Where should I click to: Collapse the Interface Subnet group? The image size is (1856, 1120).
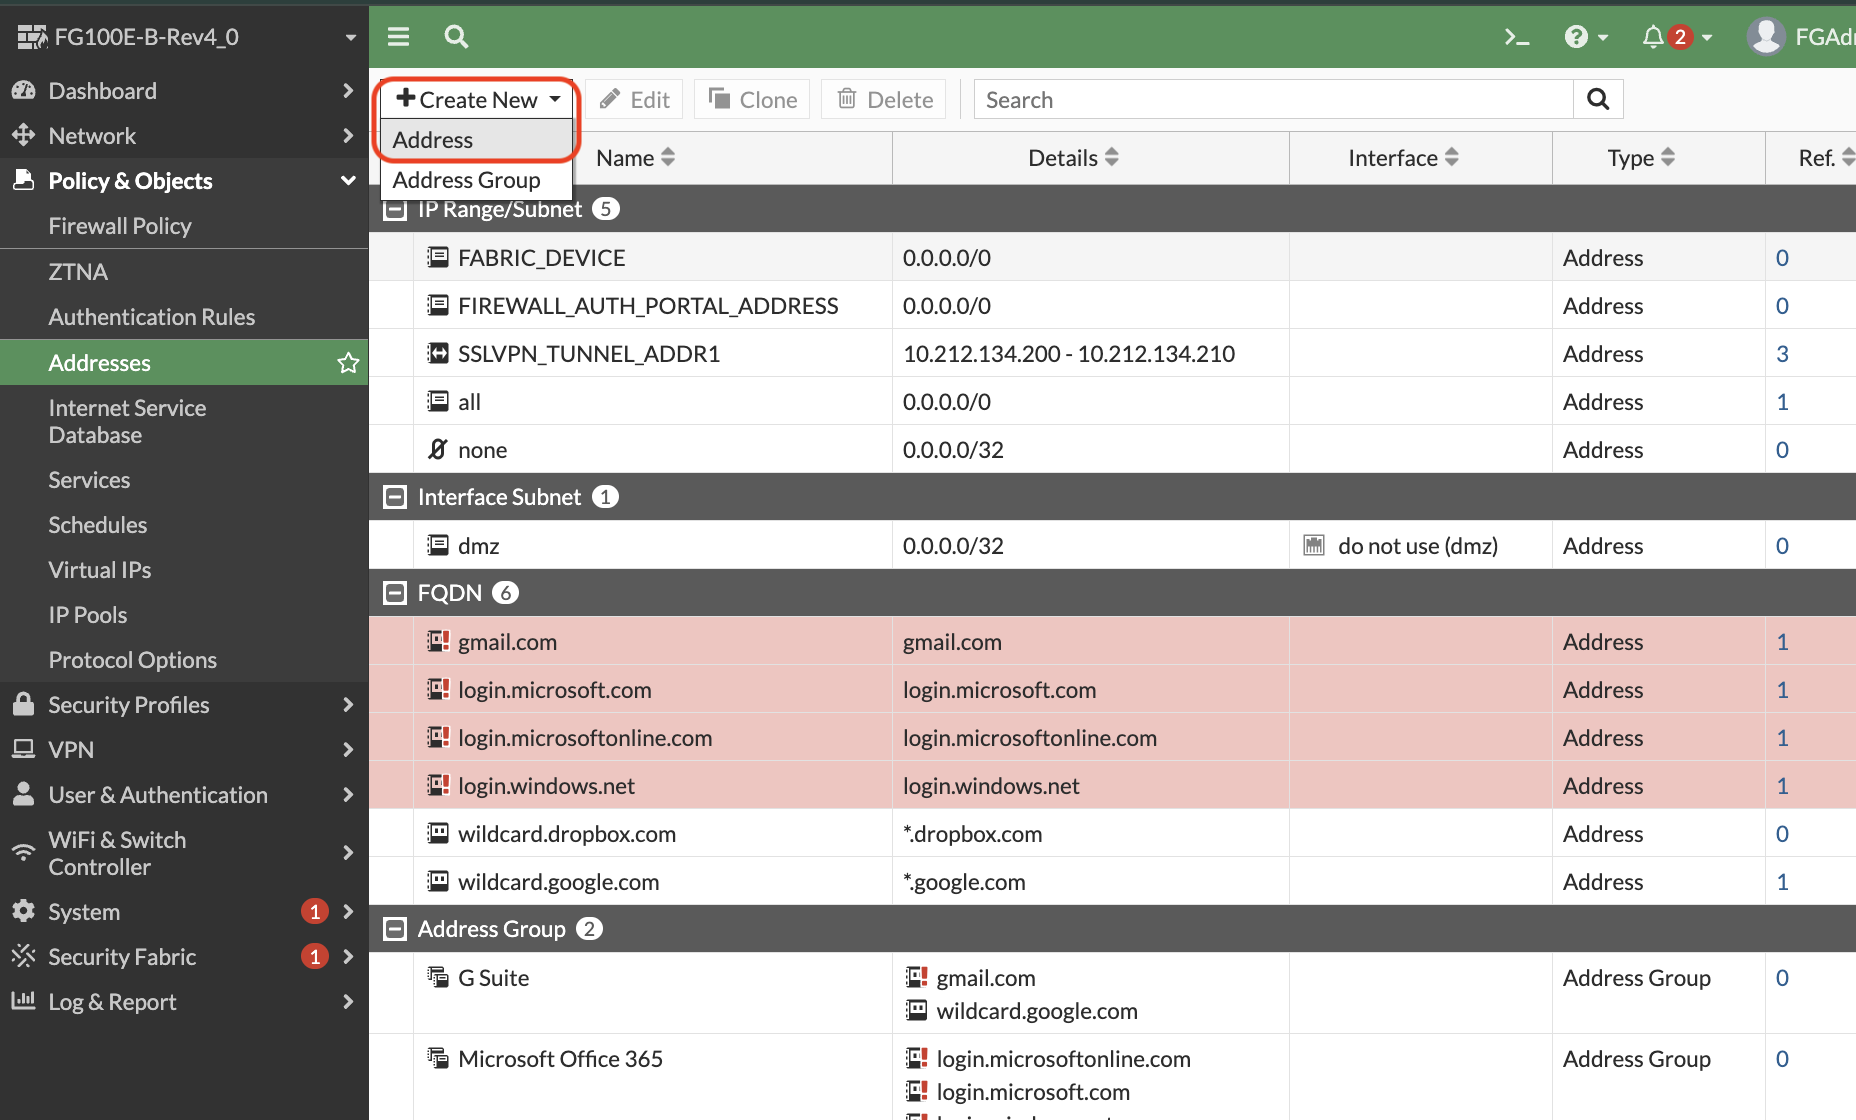pyautogui.click(x=396, y=497)
